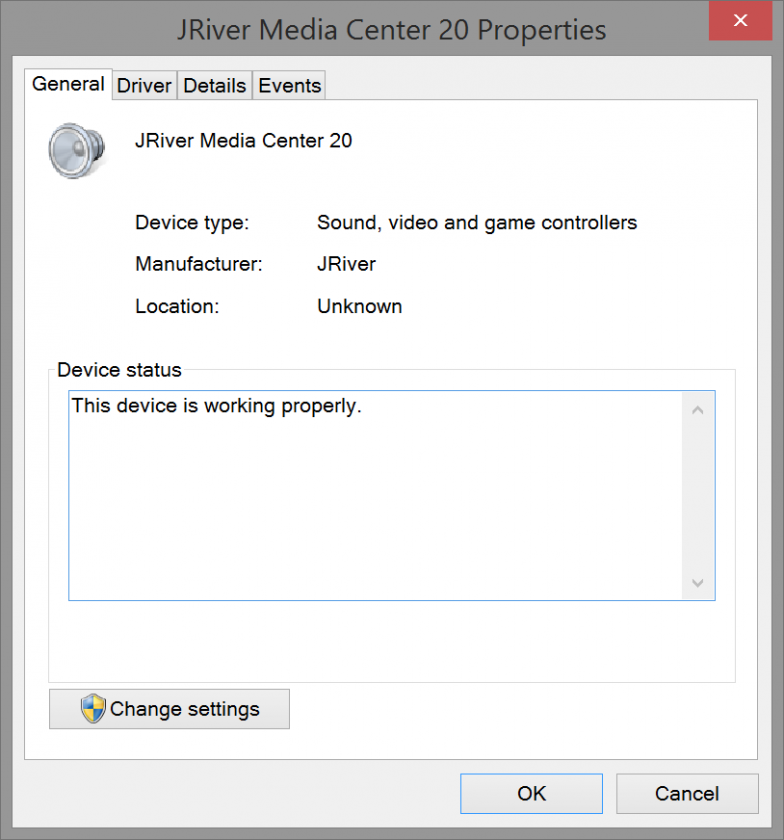Click Change settings button with shield
784x840 pixels.
(169, 709)
